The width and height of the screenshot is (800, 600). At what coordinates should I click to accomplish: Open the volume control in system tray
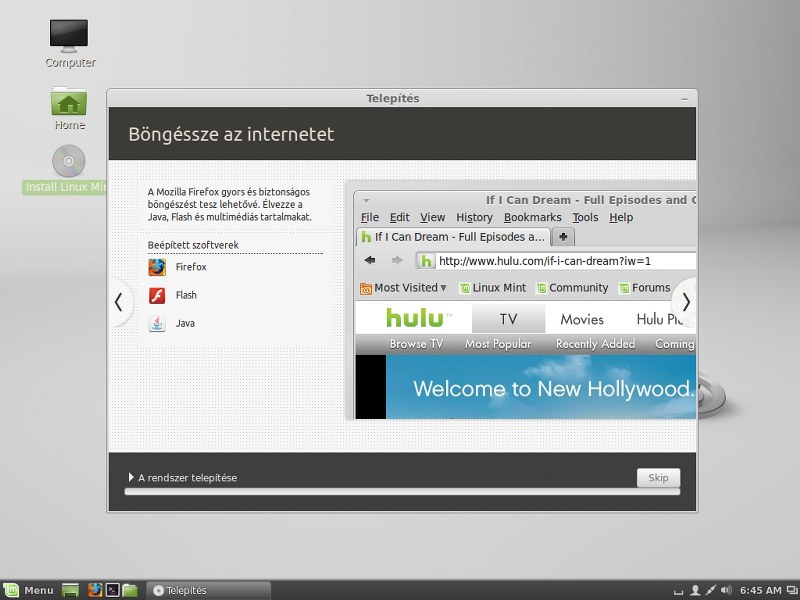tap(727, 590)
